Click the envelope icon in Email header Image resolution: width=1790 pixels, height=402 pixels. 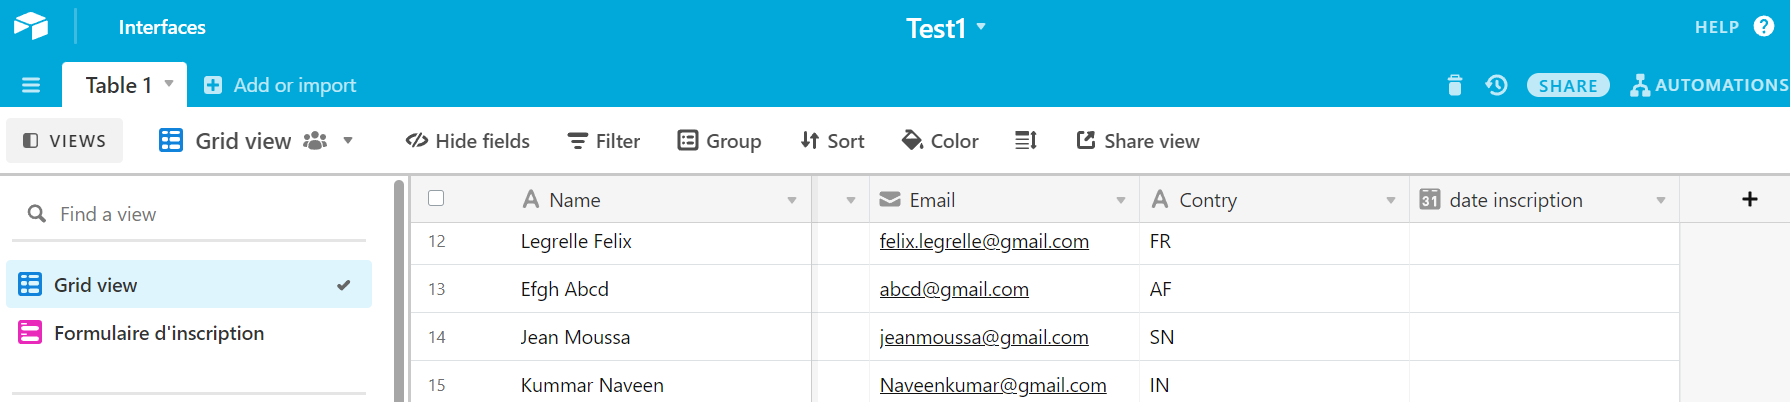(x=890, y=200)
